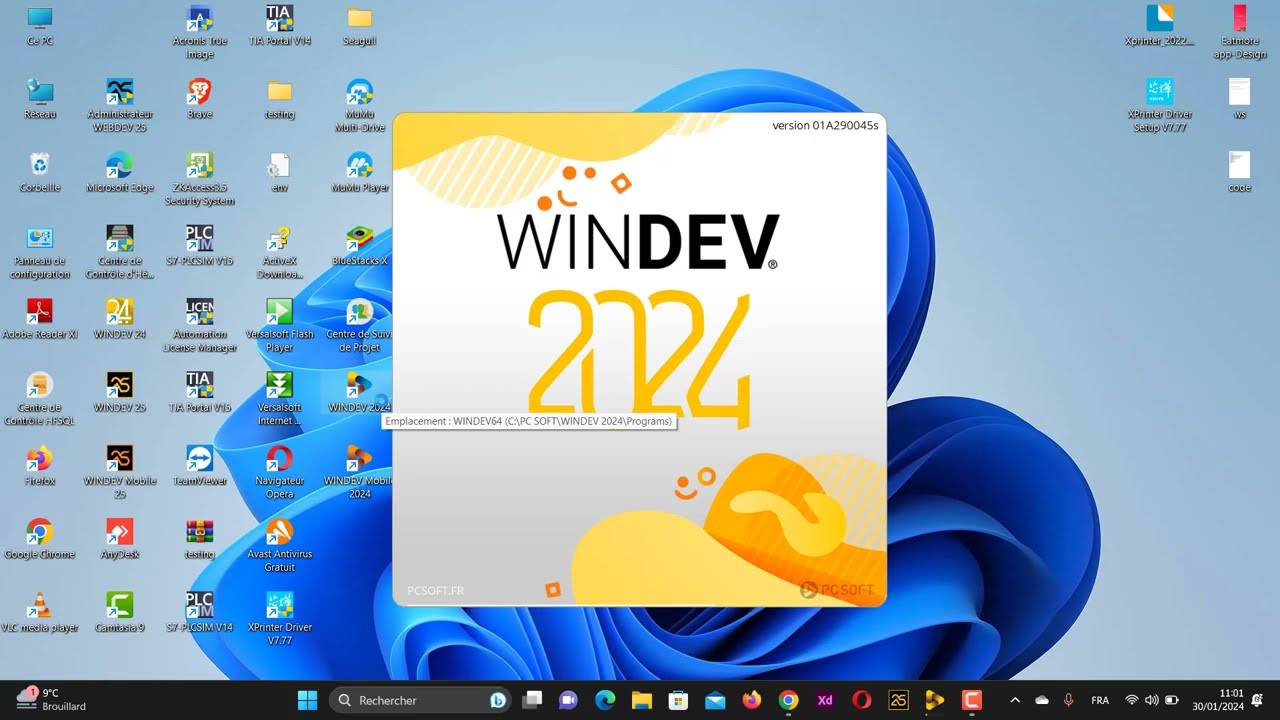Select the Xprinter 2022... desktop icon

1160,25
